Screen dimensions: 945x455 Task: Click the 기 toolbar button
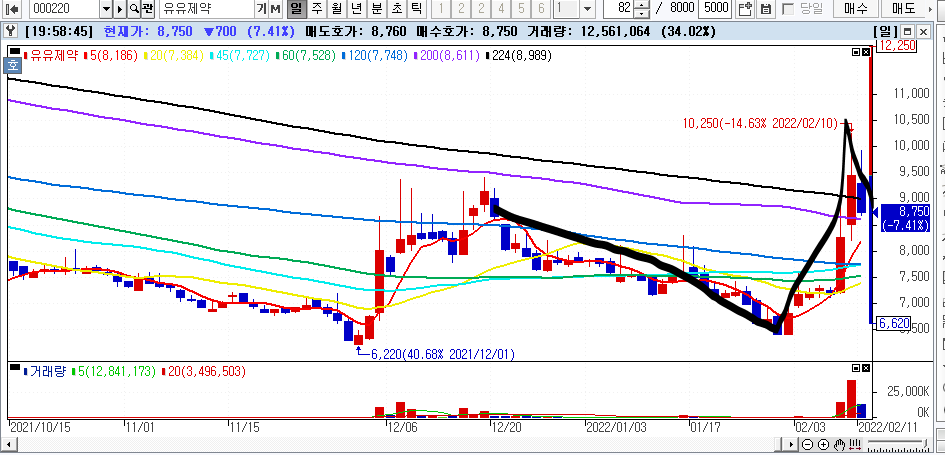[262, 8]
